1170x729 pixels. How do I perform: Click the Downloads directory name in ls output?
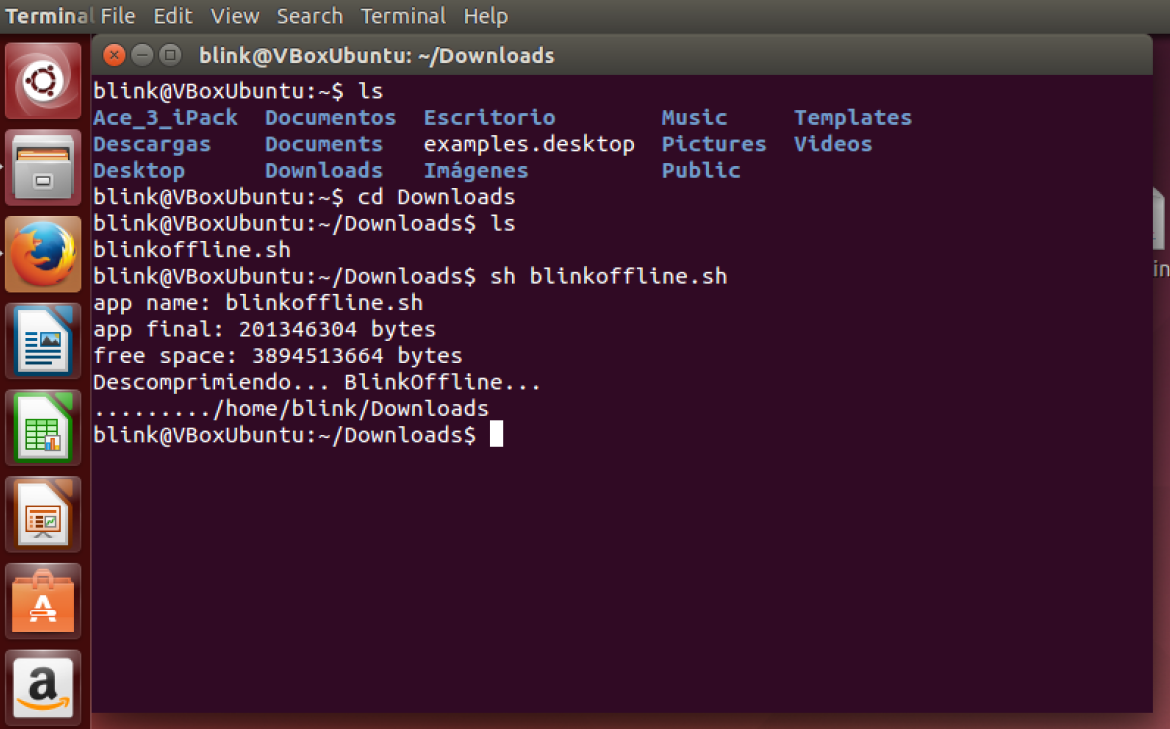323,170
